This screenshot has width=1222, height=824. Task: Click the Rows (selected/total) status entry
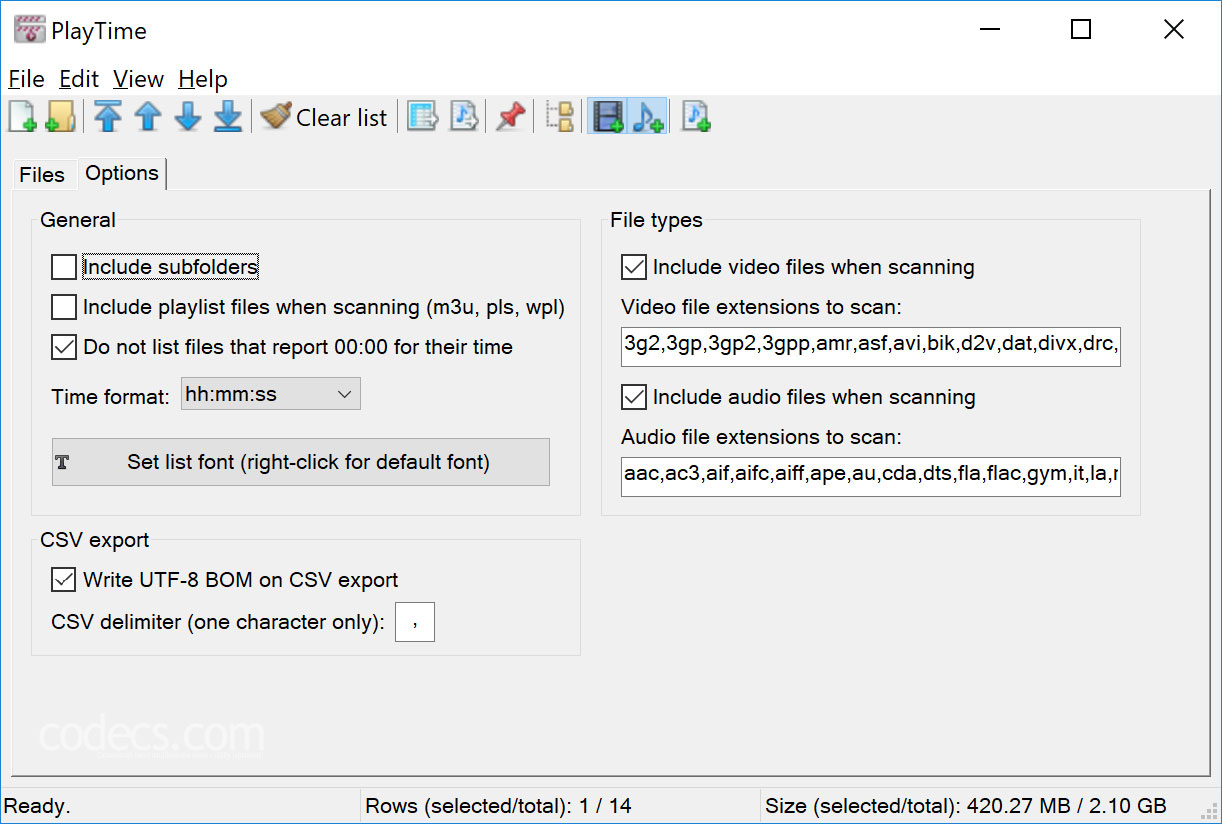(x=499, y=805)
